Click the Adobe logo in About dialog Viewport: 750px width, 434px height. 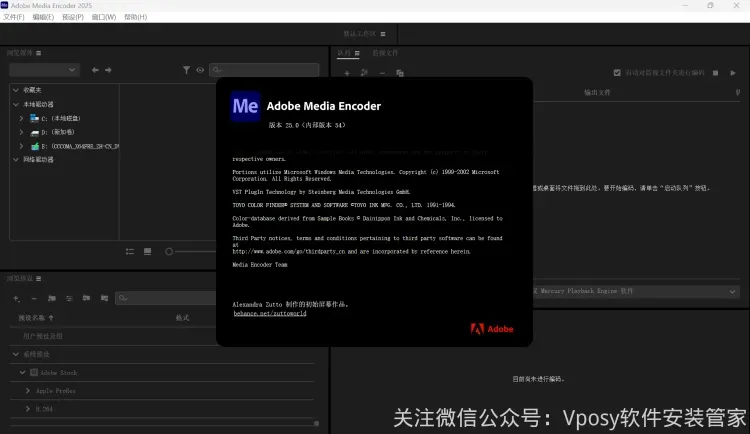[492, 329]
